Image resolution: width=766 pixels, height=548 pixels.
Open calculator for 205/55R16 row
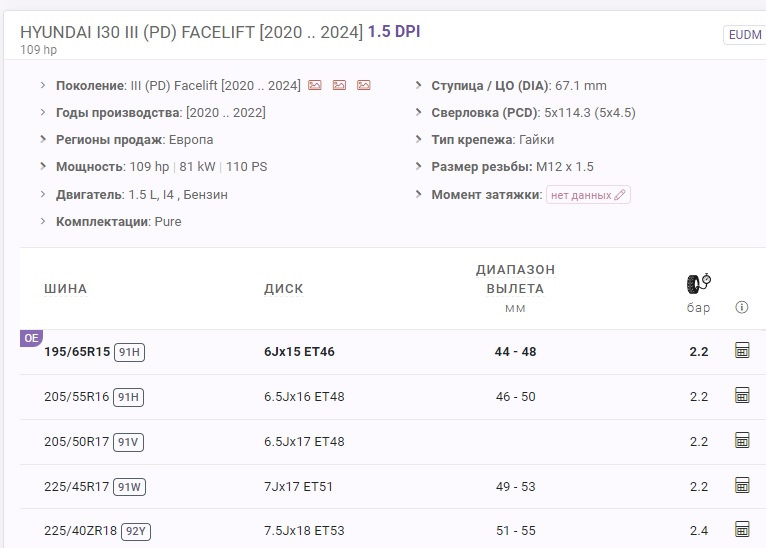[x=742, y=395]
